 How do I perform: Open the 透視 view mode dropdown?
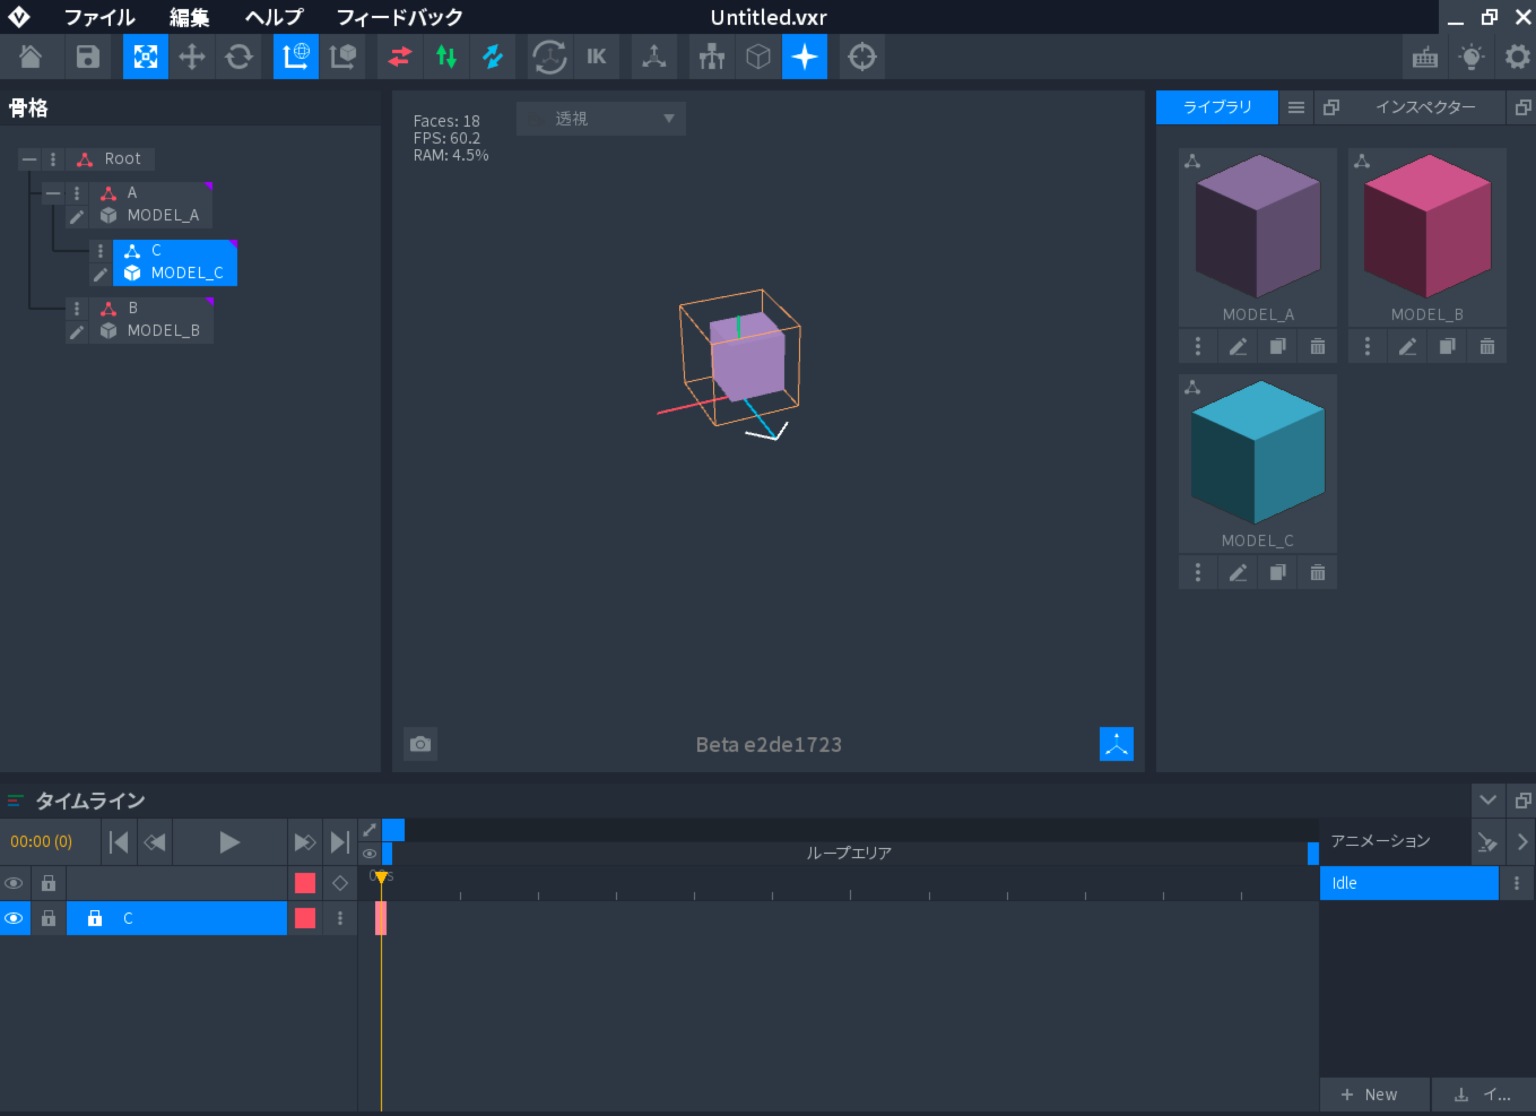click(x=601, y=119)
